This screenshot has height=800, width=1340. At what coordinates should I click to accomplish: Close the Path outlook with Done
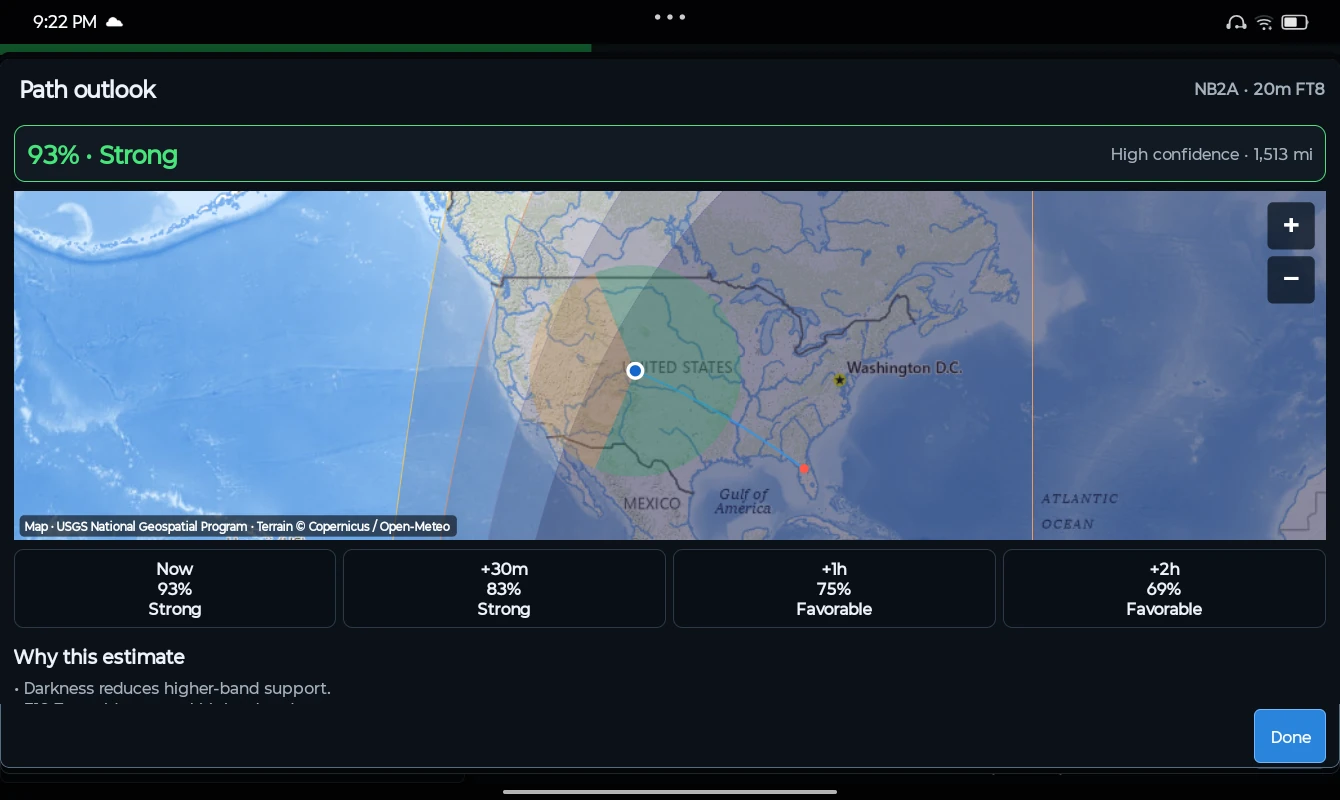[1290, 737]
